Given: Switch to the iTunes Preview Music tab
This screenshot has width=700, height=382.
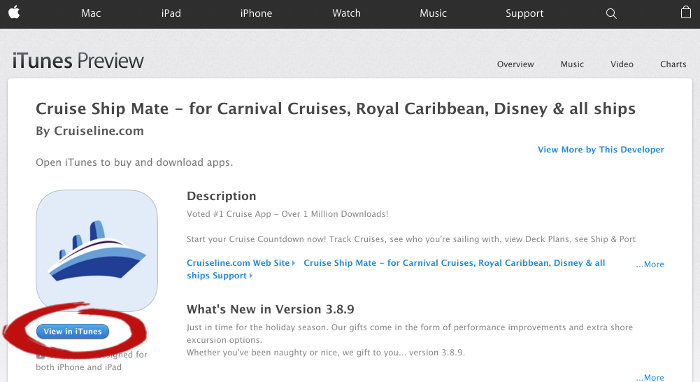Looking at the screenshot, I should click(x=572, y=64).
